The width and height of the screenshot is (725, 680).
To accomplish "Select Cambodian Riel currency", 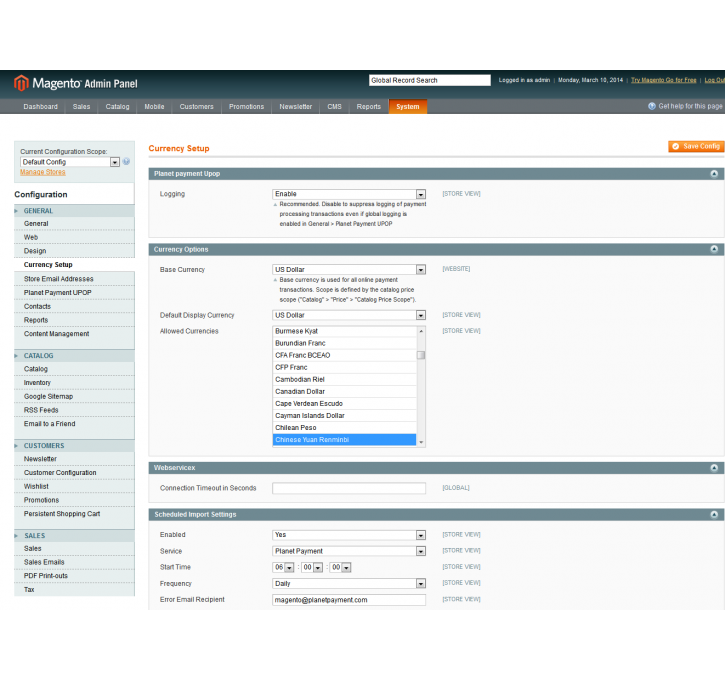I will tap(344, 380).
